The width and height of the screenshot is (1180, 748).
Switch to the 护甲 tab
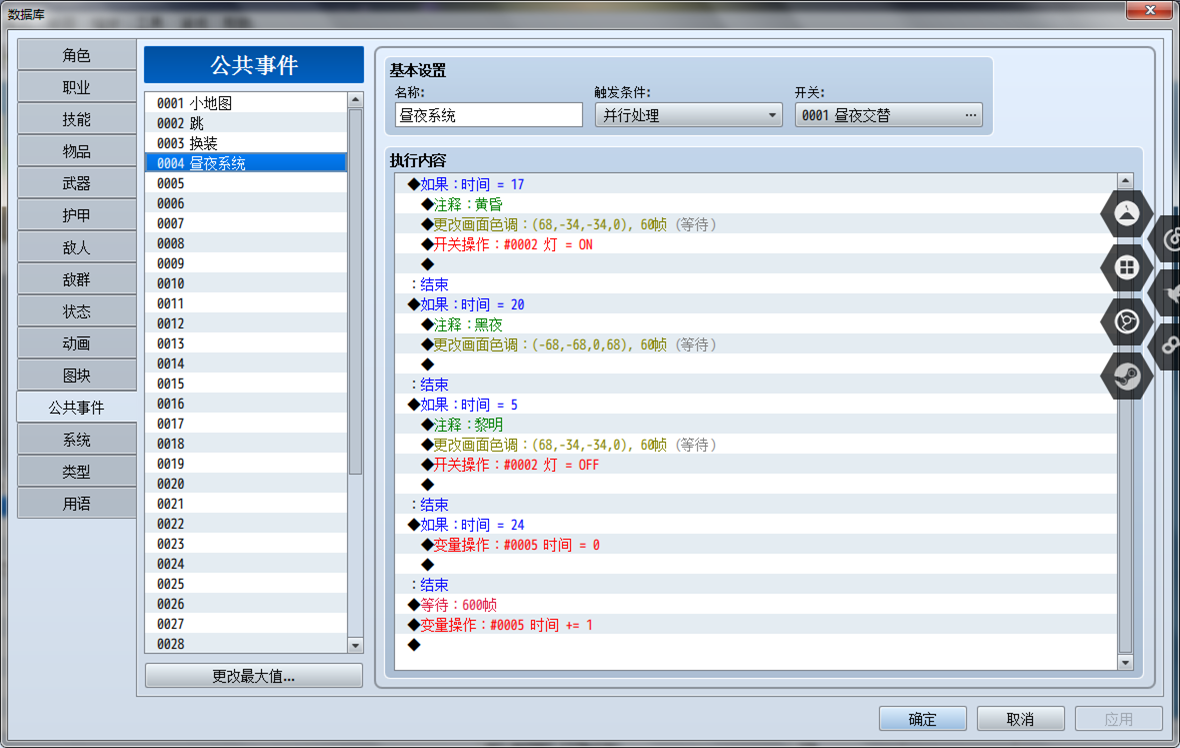pos(76,215)
